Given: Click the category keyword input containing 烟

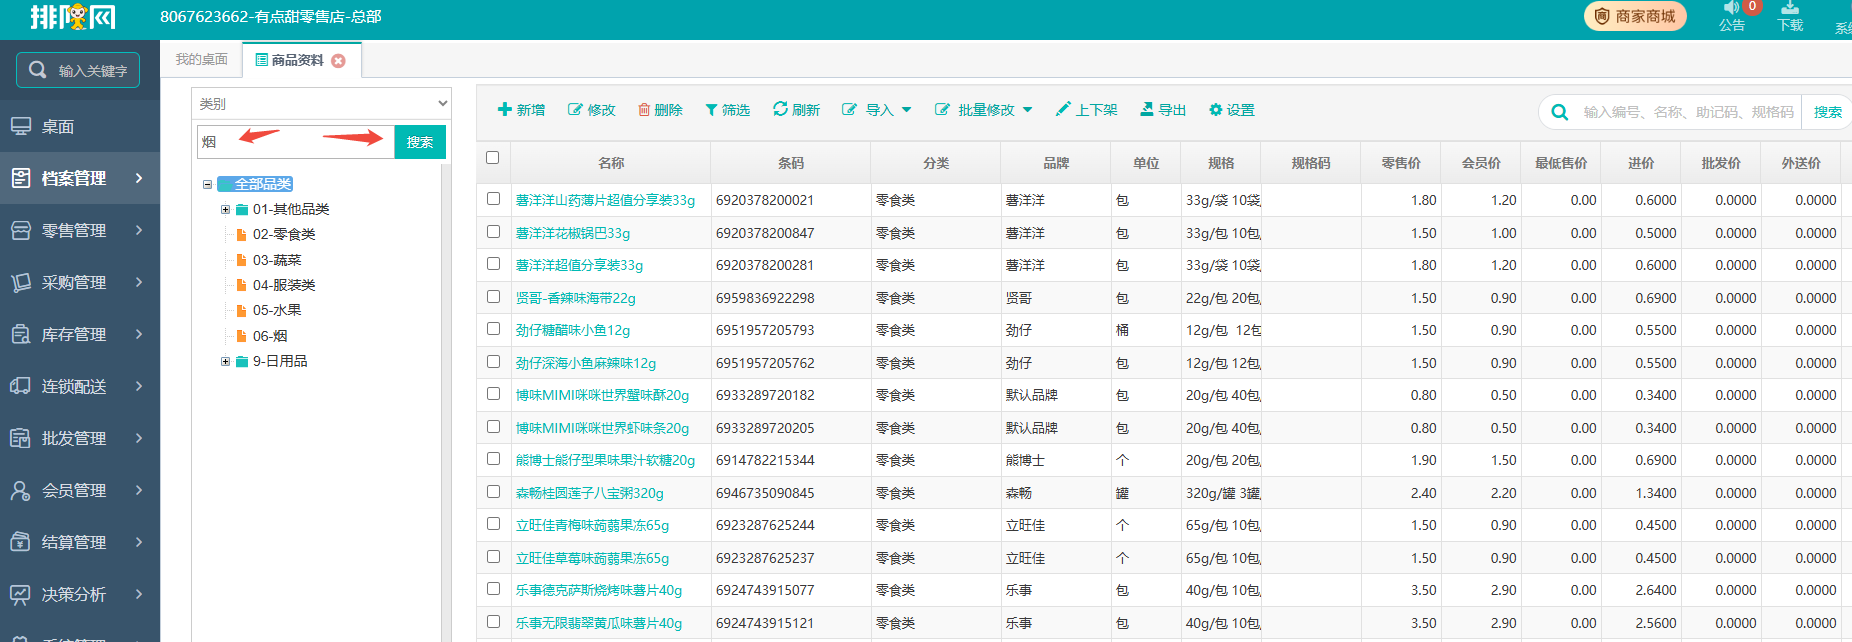Looking at the screenshot, I should tap(296, 142).
